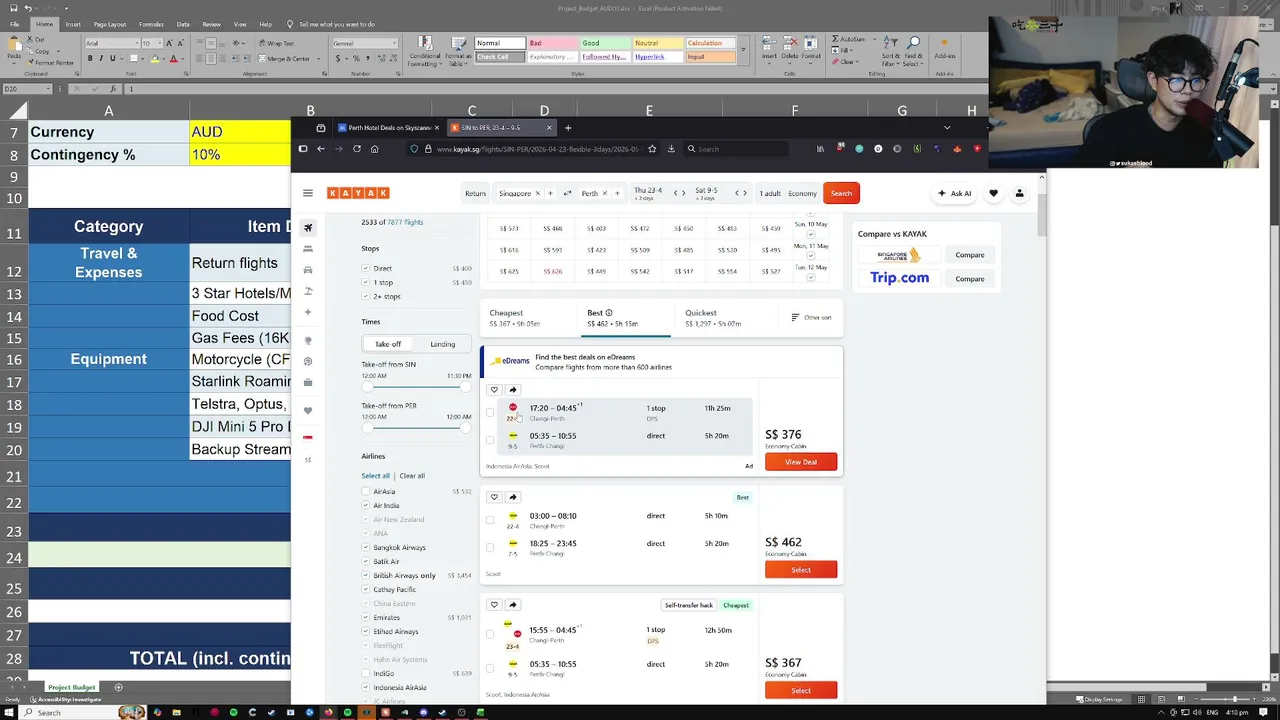Viewport: 1280px width, 720px height.
Task: Select the Flights icon in KAYAK sidebar
Action: (x=308, y=228)
